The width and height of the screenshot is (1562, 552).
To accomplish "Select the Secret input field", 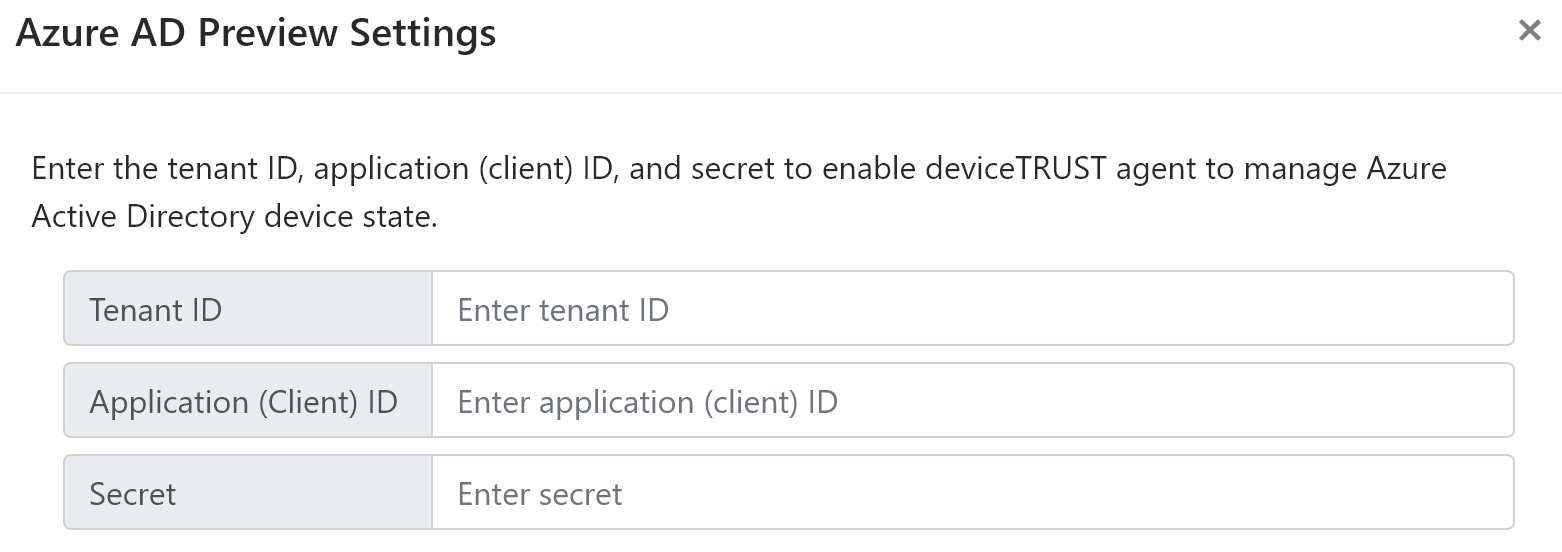I will [972, 493].
